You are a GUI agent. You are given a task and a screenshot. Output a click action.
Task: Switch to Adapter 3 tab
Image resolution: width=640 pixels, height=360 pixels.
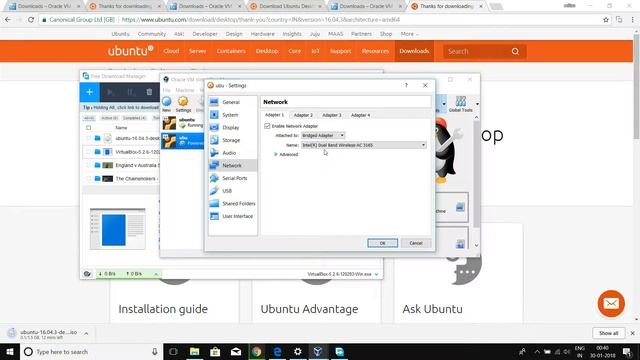click(x=332, y=116)
